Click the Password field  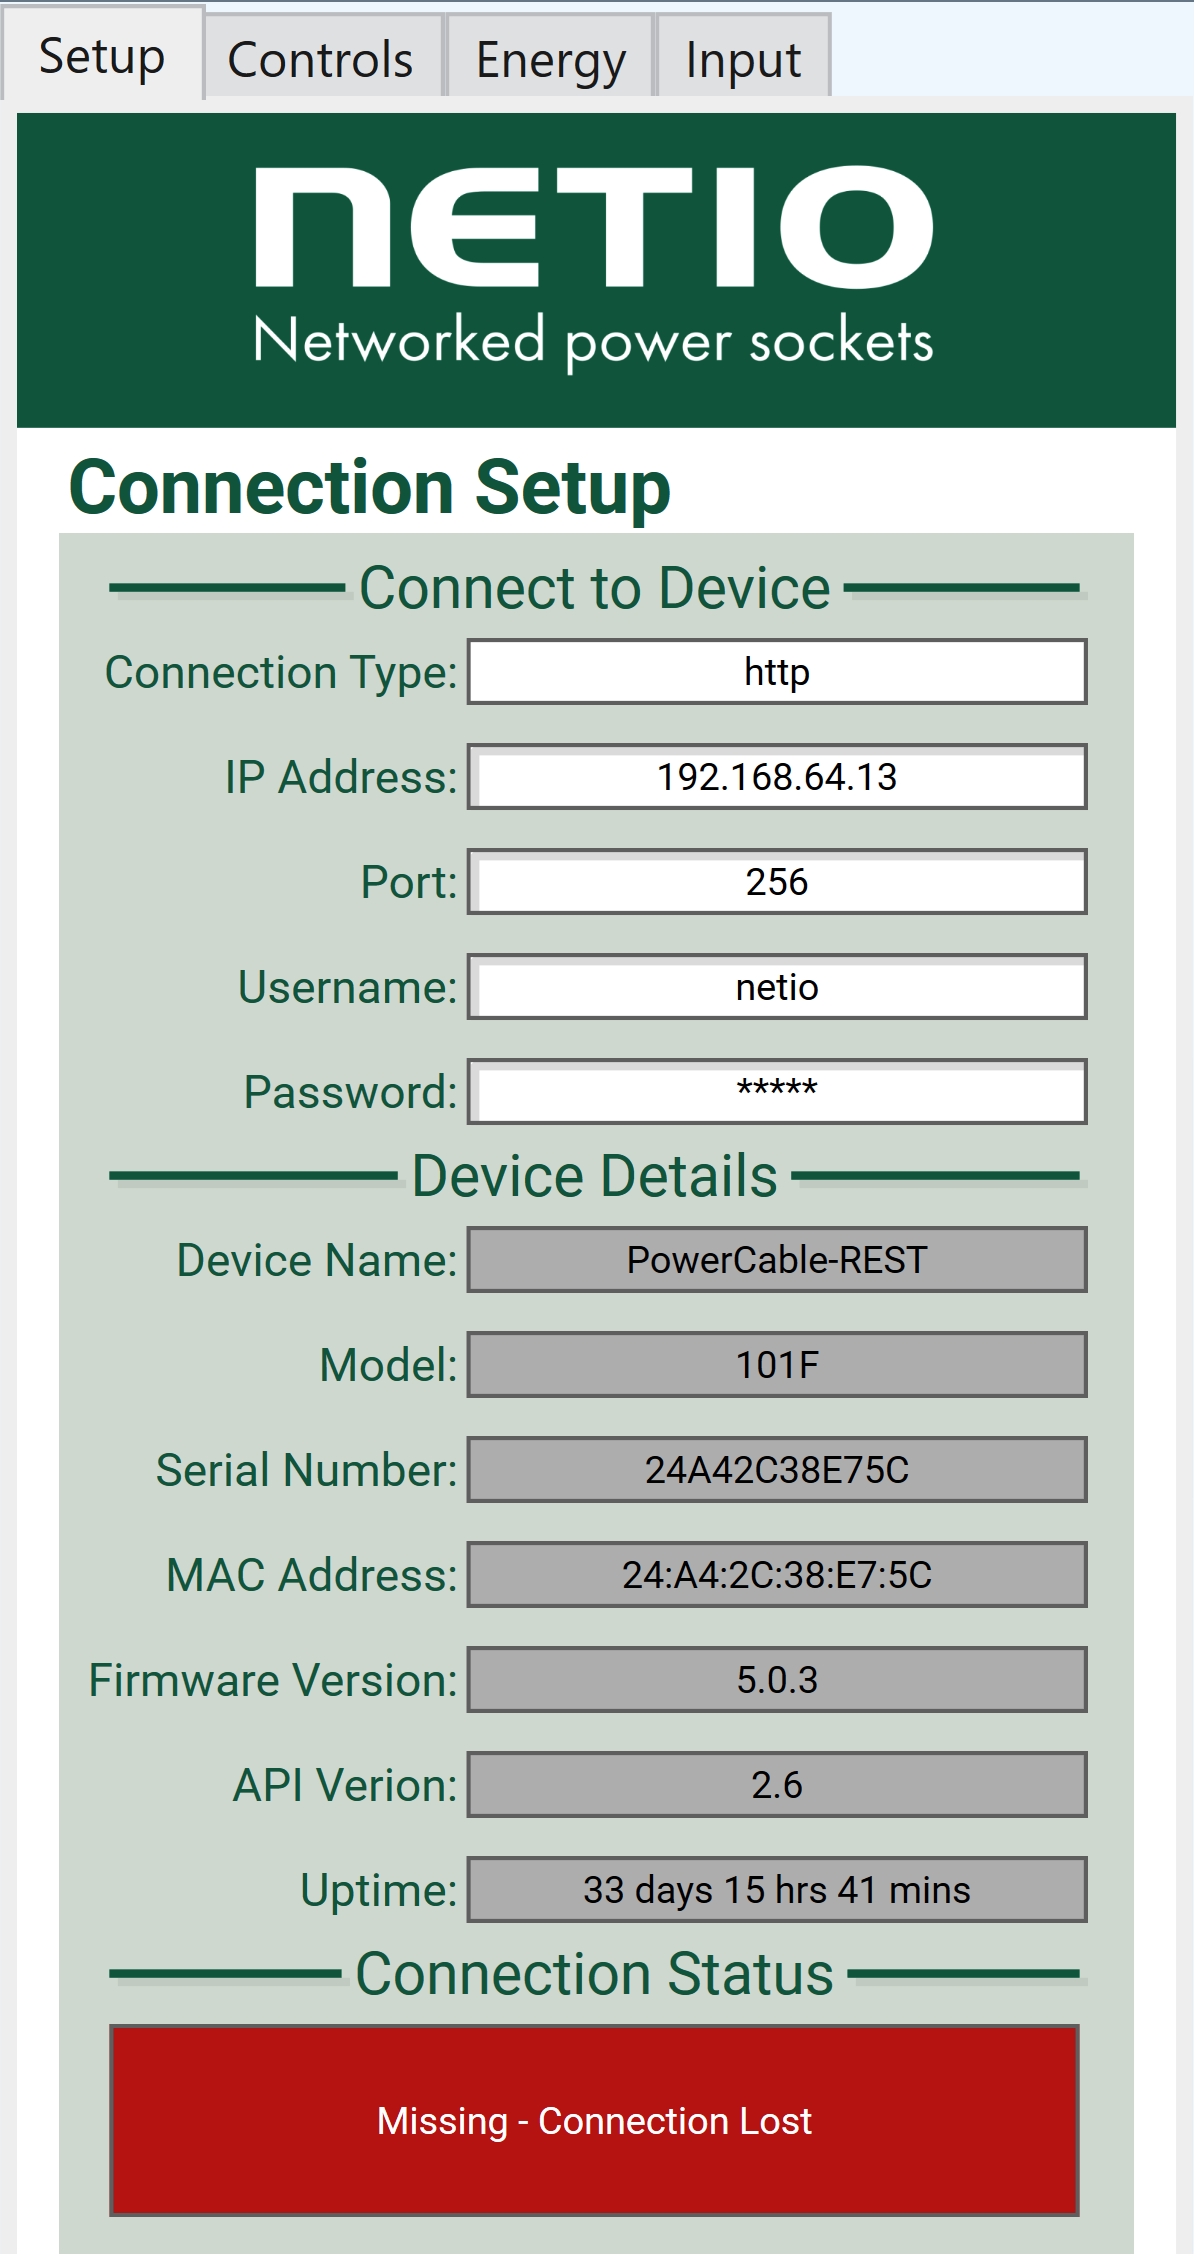coord(777,1092)
